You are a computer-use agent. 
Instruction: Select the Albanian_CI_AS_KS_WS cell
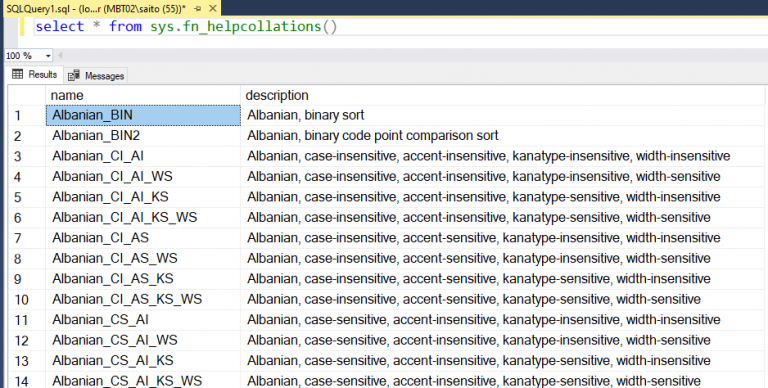(x=144, y=299)
